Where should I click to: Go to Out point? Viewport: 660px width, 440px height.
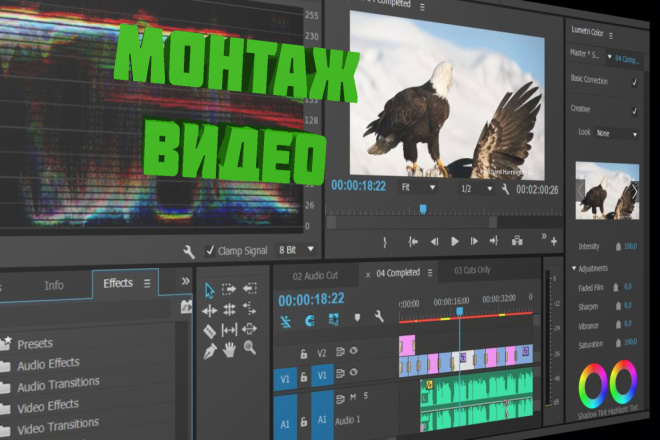[494, 241]
